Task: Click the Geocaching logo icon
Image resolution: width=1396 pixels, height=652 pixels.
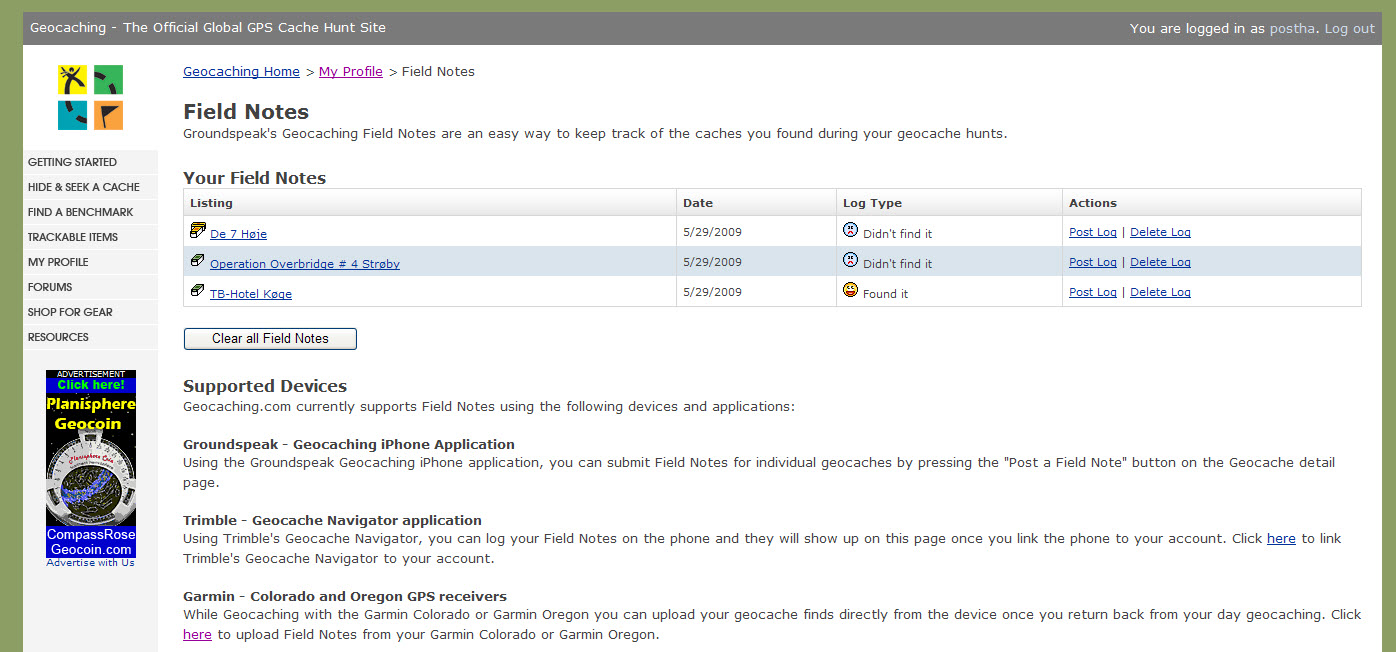Action: tap(90, 97)
